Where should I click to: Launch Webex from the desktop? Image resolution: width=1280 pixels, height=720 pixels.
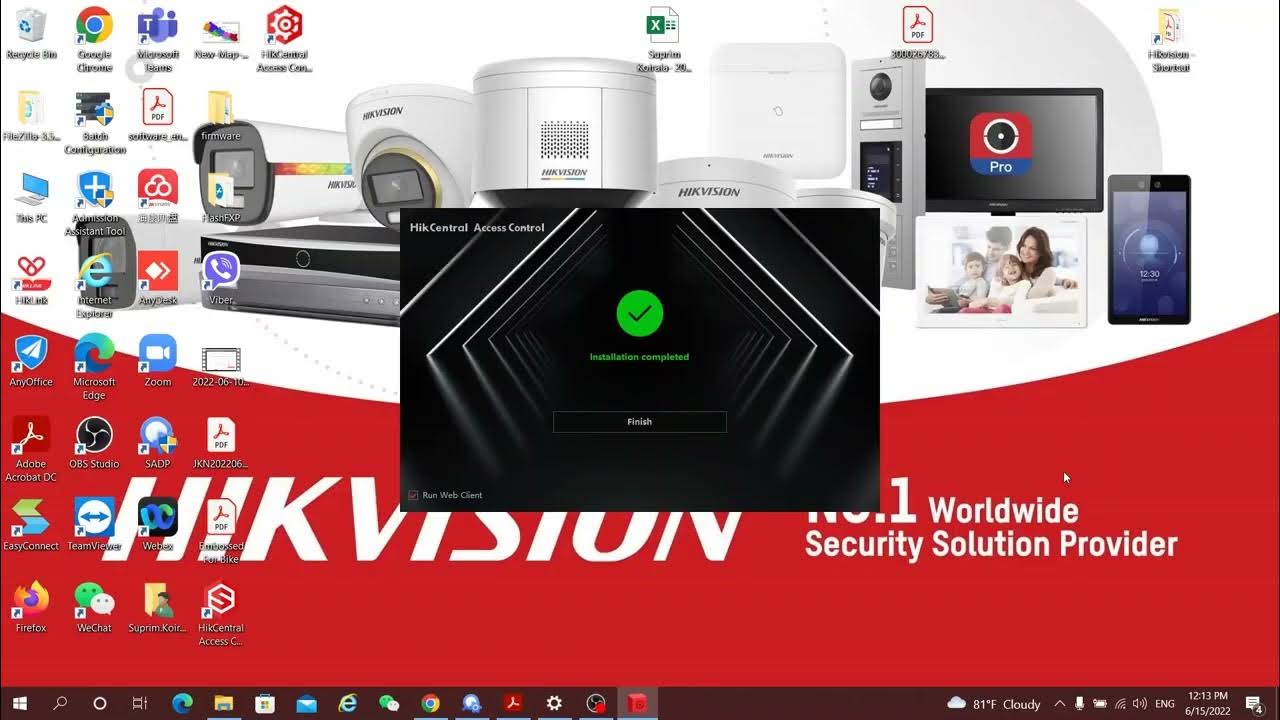click(x=157, y=525)
